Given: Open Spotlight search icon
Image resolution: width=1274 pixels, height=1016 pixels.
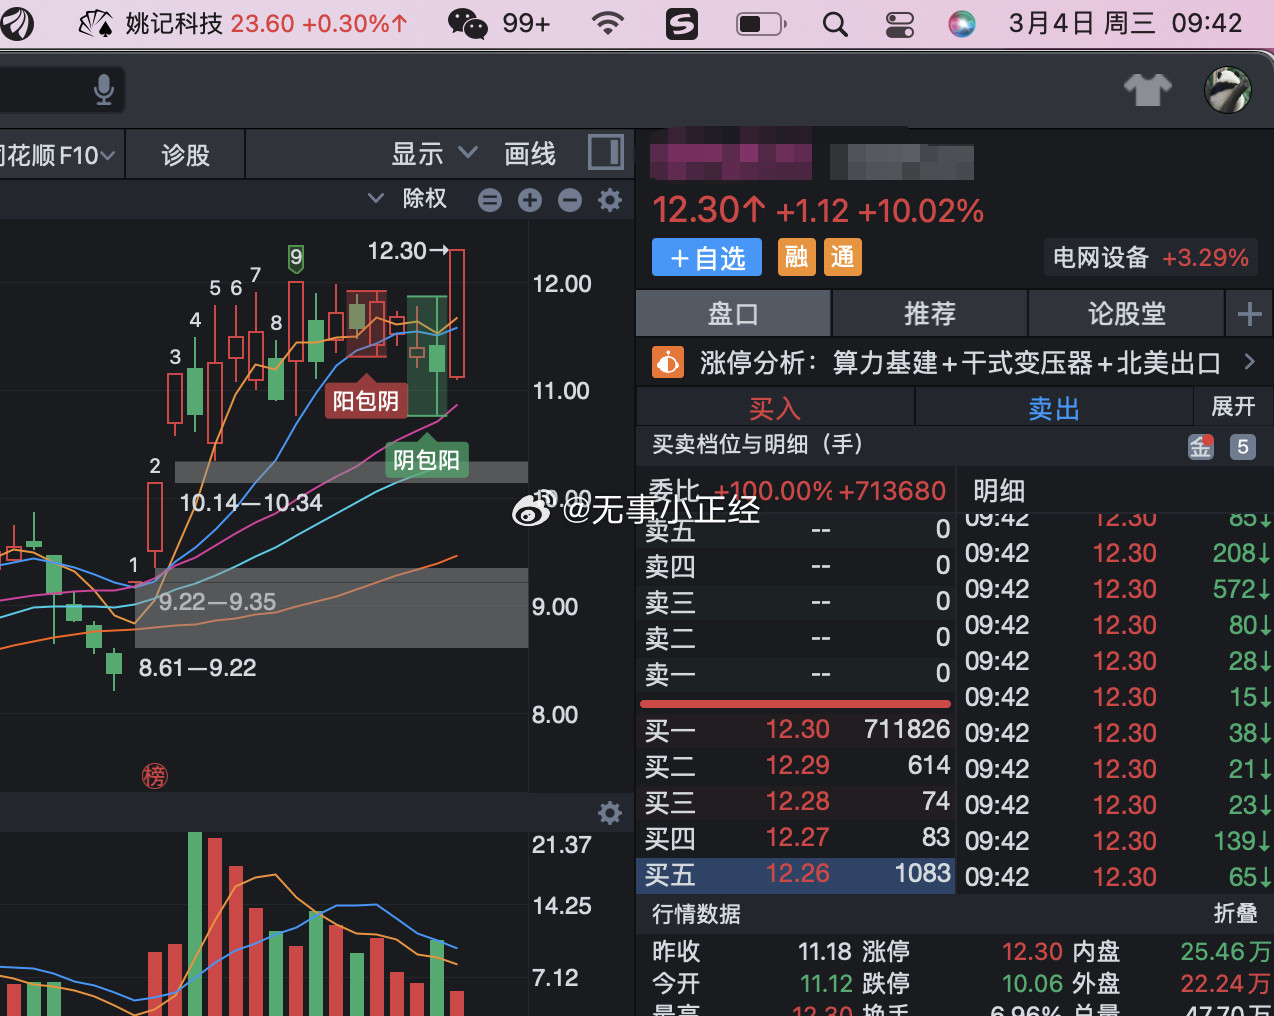Looking at the screenshot, I should coord(835,23).
